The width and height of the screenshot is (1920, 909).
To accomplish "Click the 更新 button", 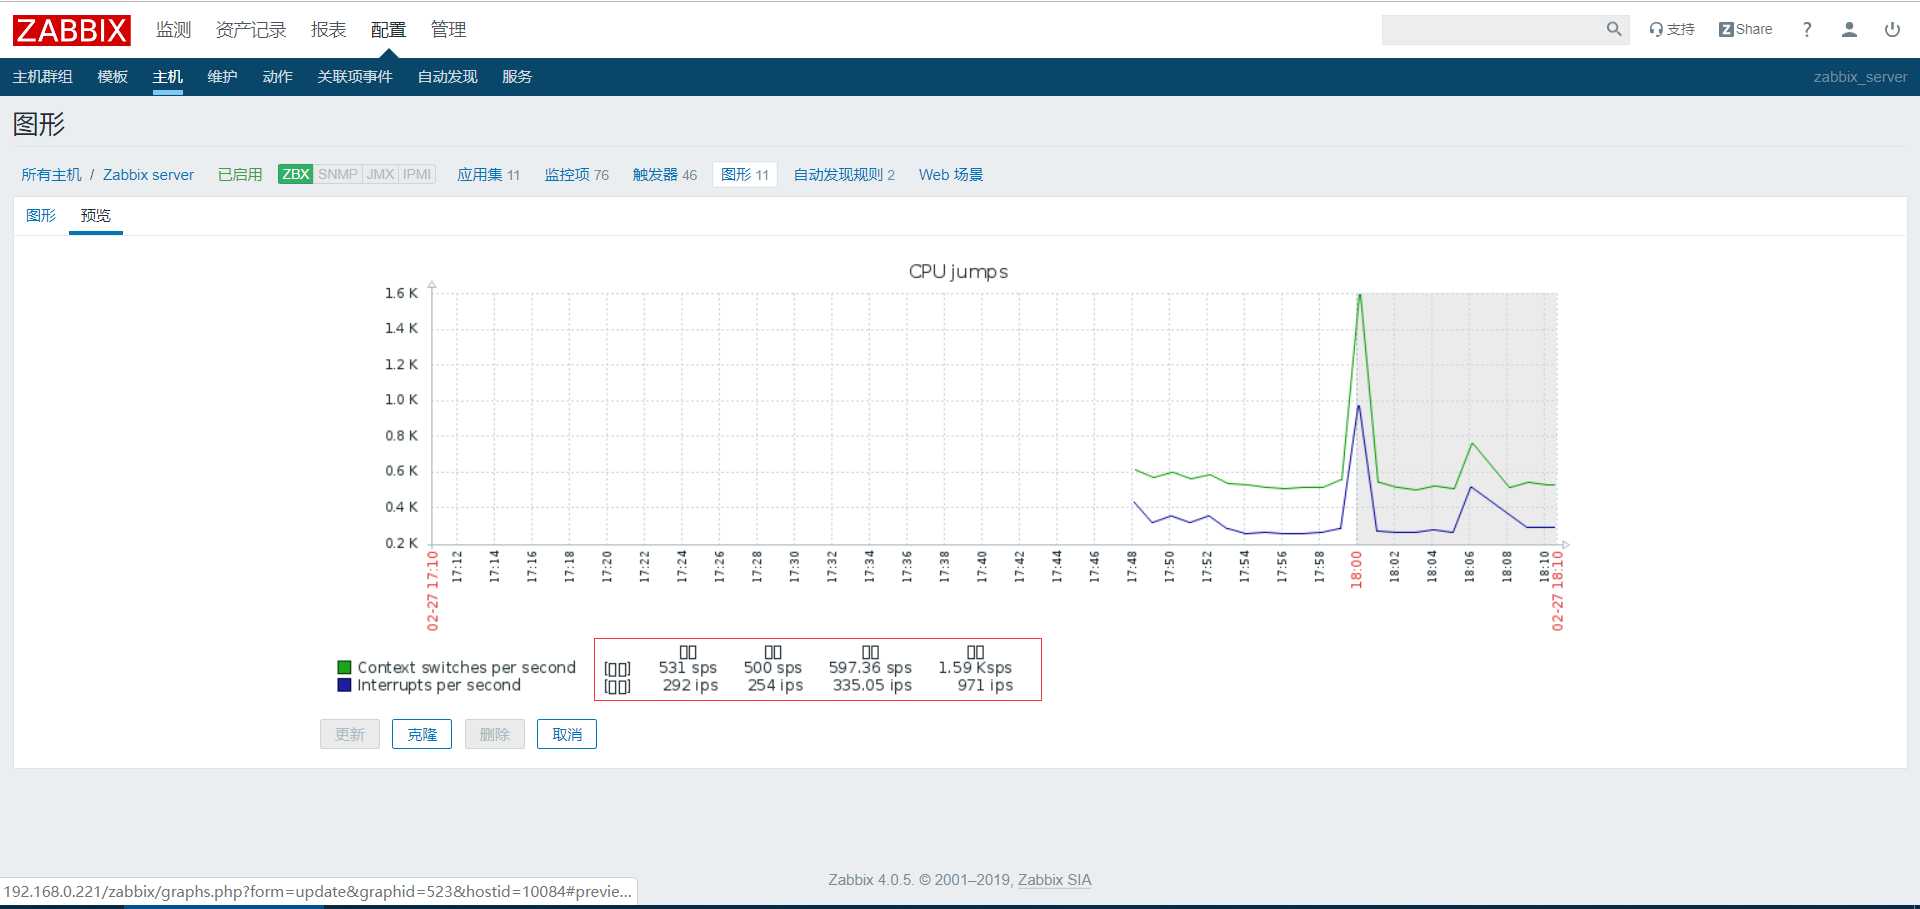I will click(350, 734).
